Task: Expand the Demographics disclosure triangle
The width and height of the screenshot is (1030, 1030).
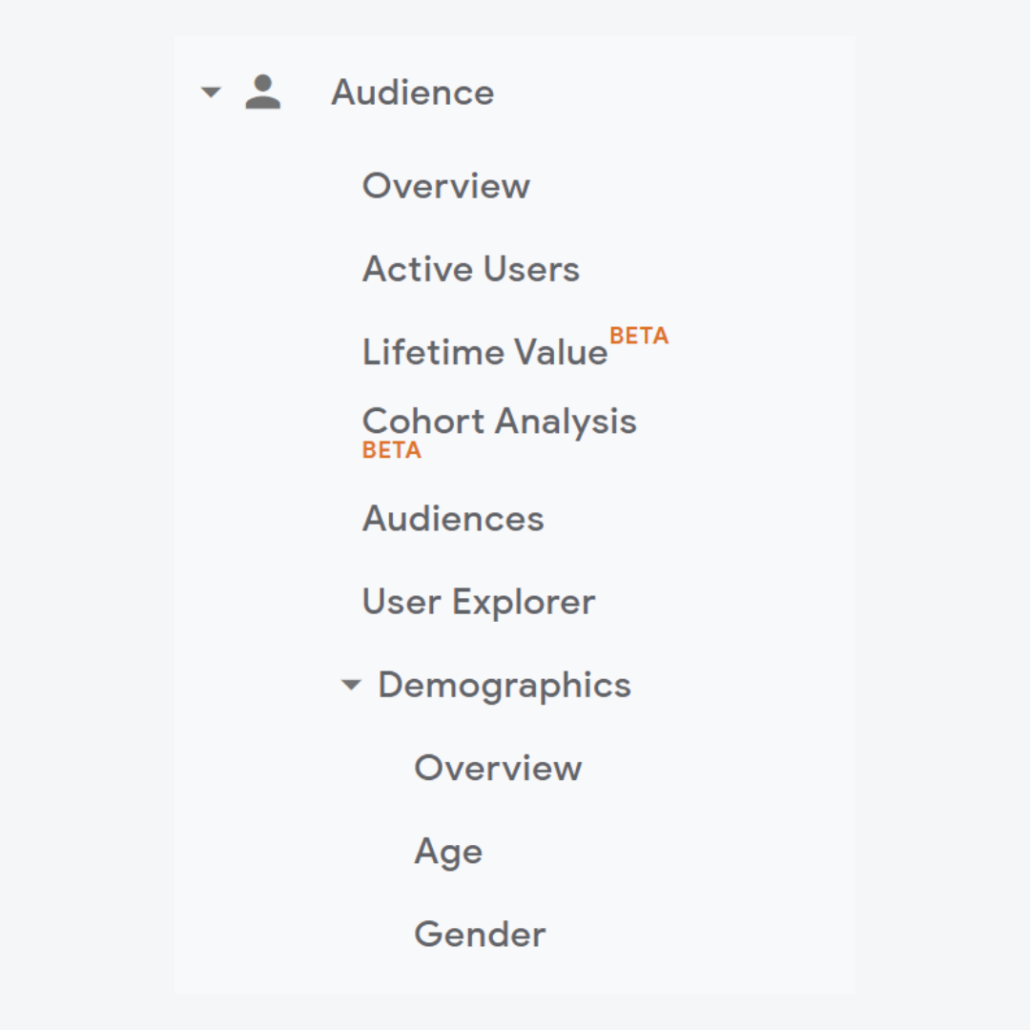Action: click(x=350, y=685)
